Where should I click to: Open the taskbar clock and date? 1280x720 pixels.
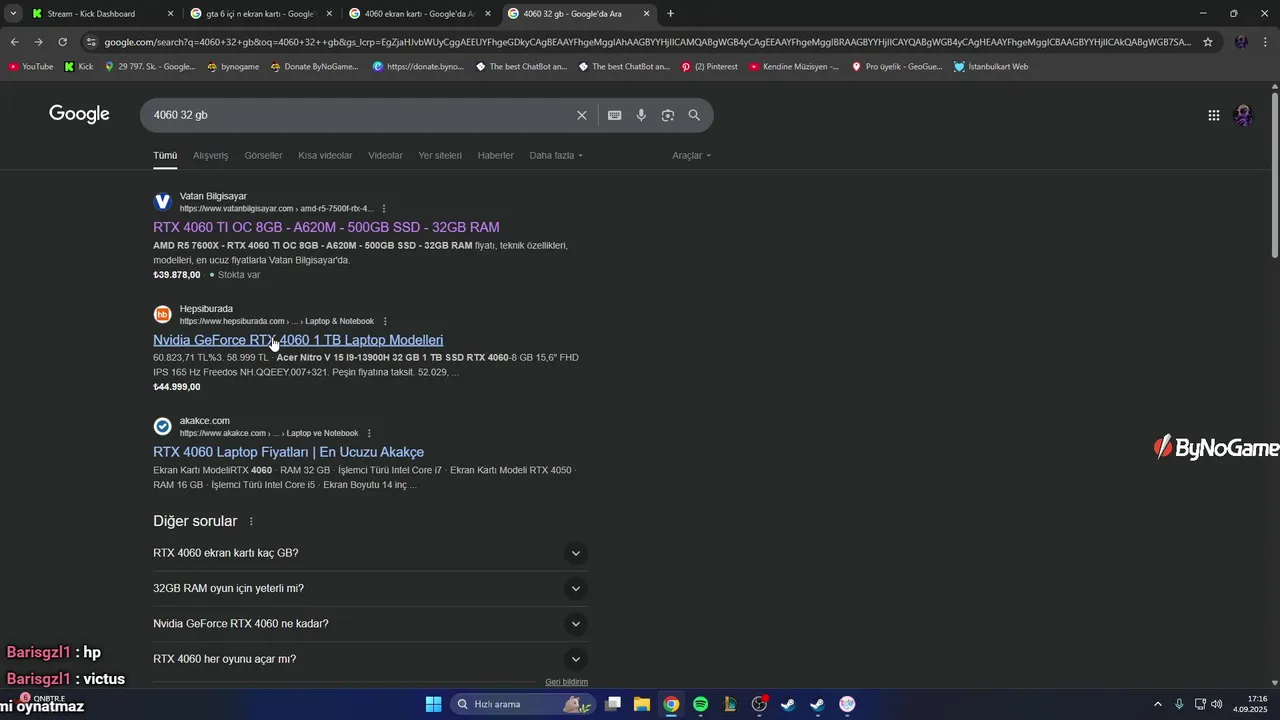[1250, 704]
